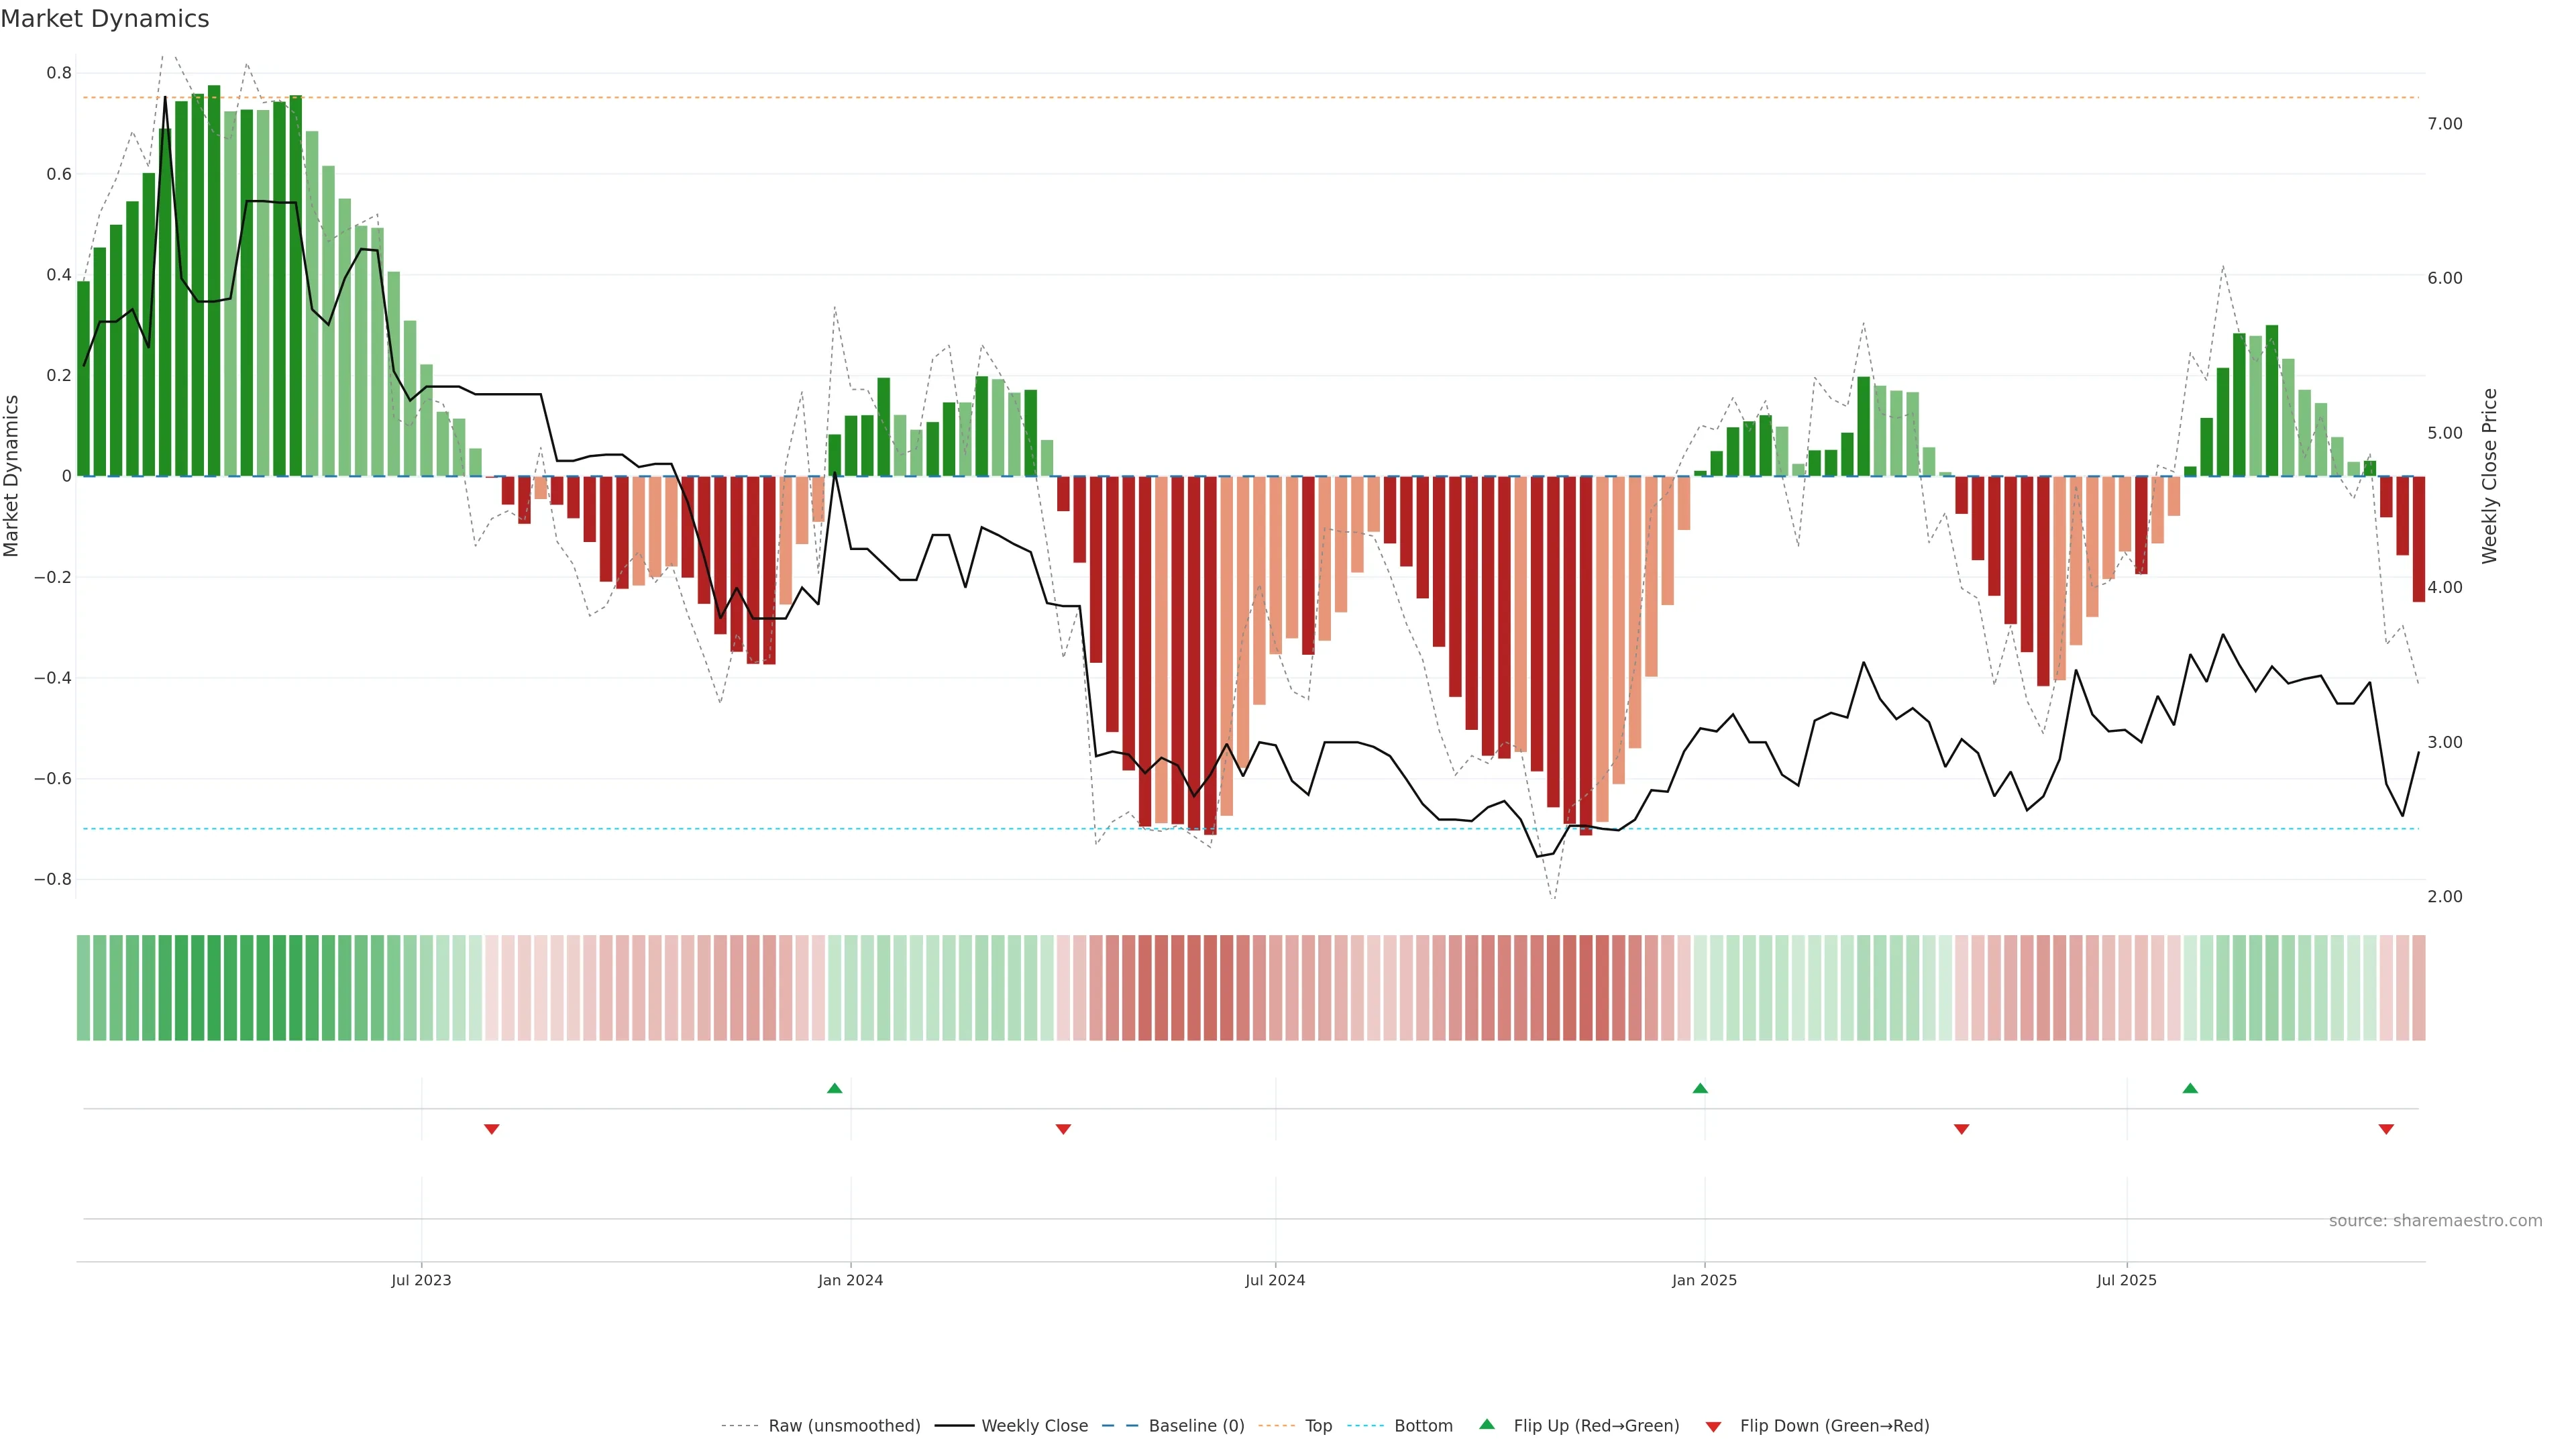Viewport: 2576px width, 1449px height.
Task: Click the Weekly Close Price axis title
Action: [x=2489, y=476]
